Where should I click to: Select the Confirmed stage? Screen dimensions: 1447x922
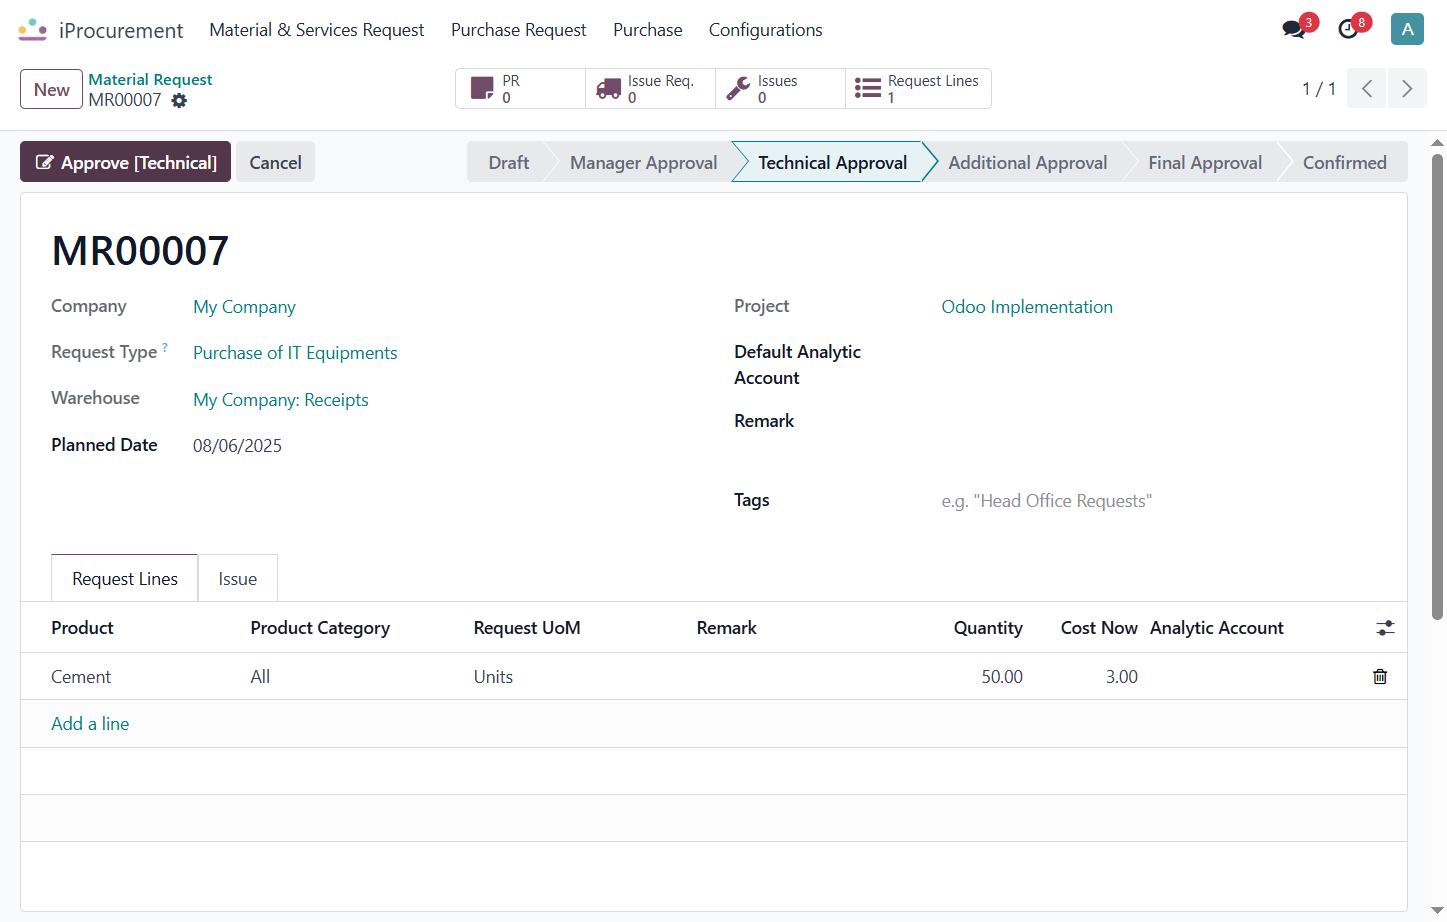1344,162
